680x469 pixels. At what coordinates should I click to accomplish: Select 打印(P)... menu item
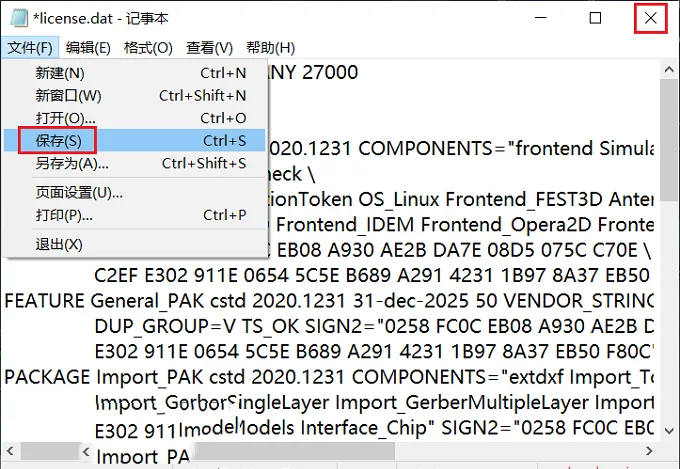[134, 215]
